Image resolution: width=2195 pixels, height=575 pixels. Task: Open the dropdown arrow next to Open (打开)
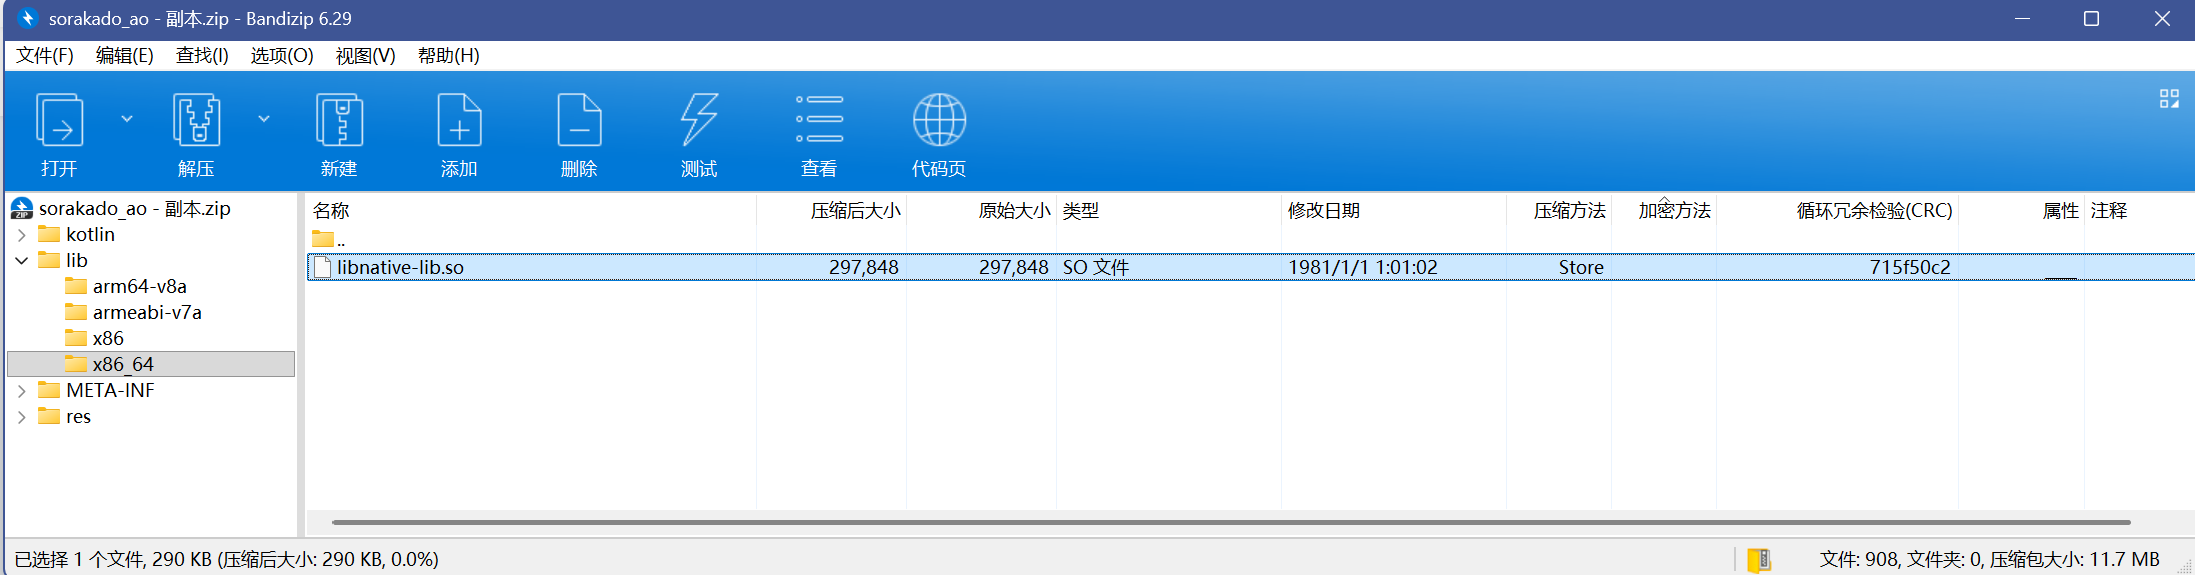click(127, 119)
